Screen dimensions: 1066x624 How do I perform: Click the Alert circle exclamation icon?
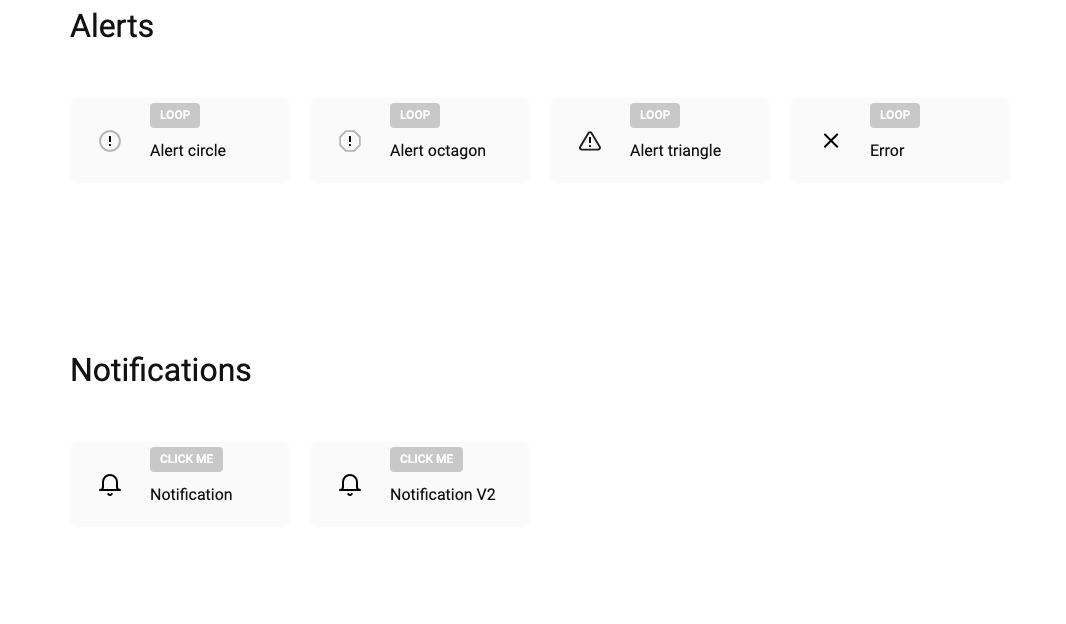(x=110, y=141)
